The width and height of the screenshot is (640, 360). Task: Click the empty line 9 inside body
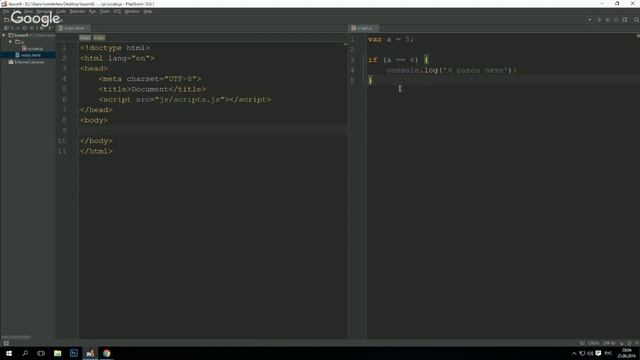(212, 131)
